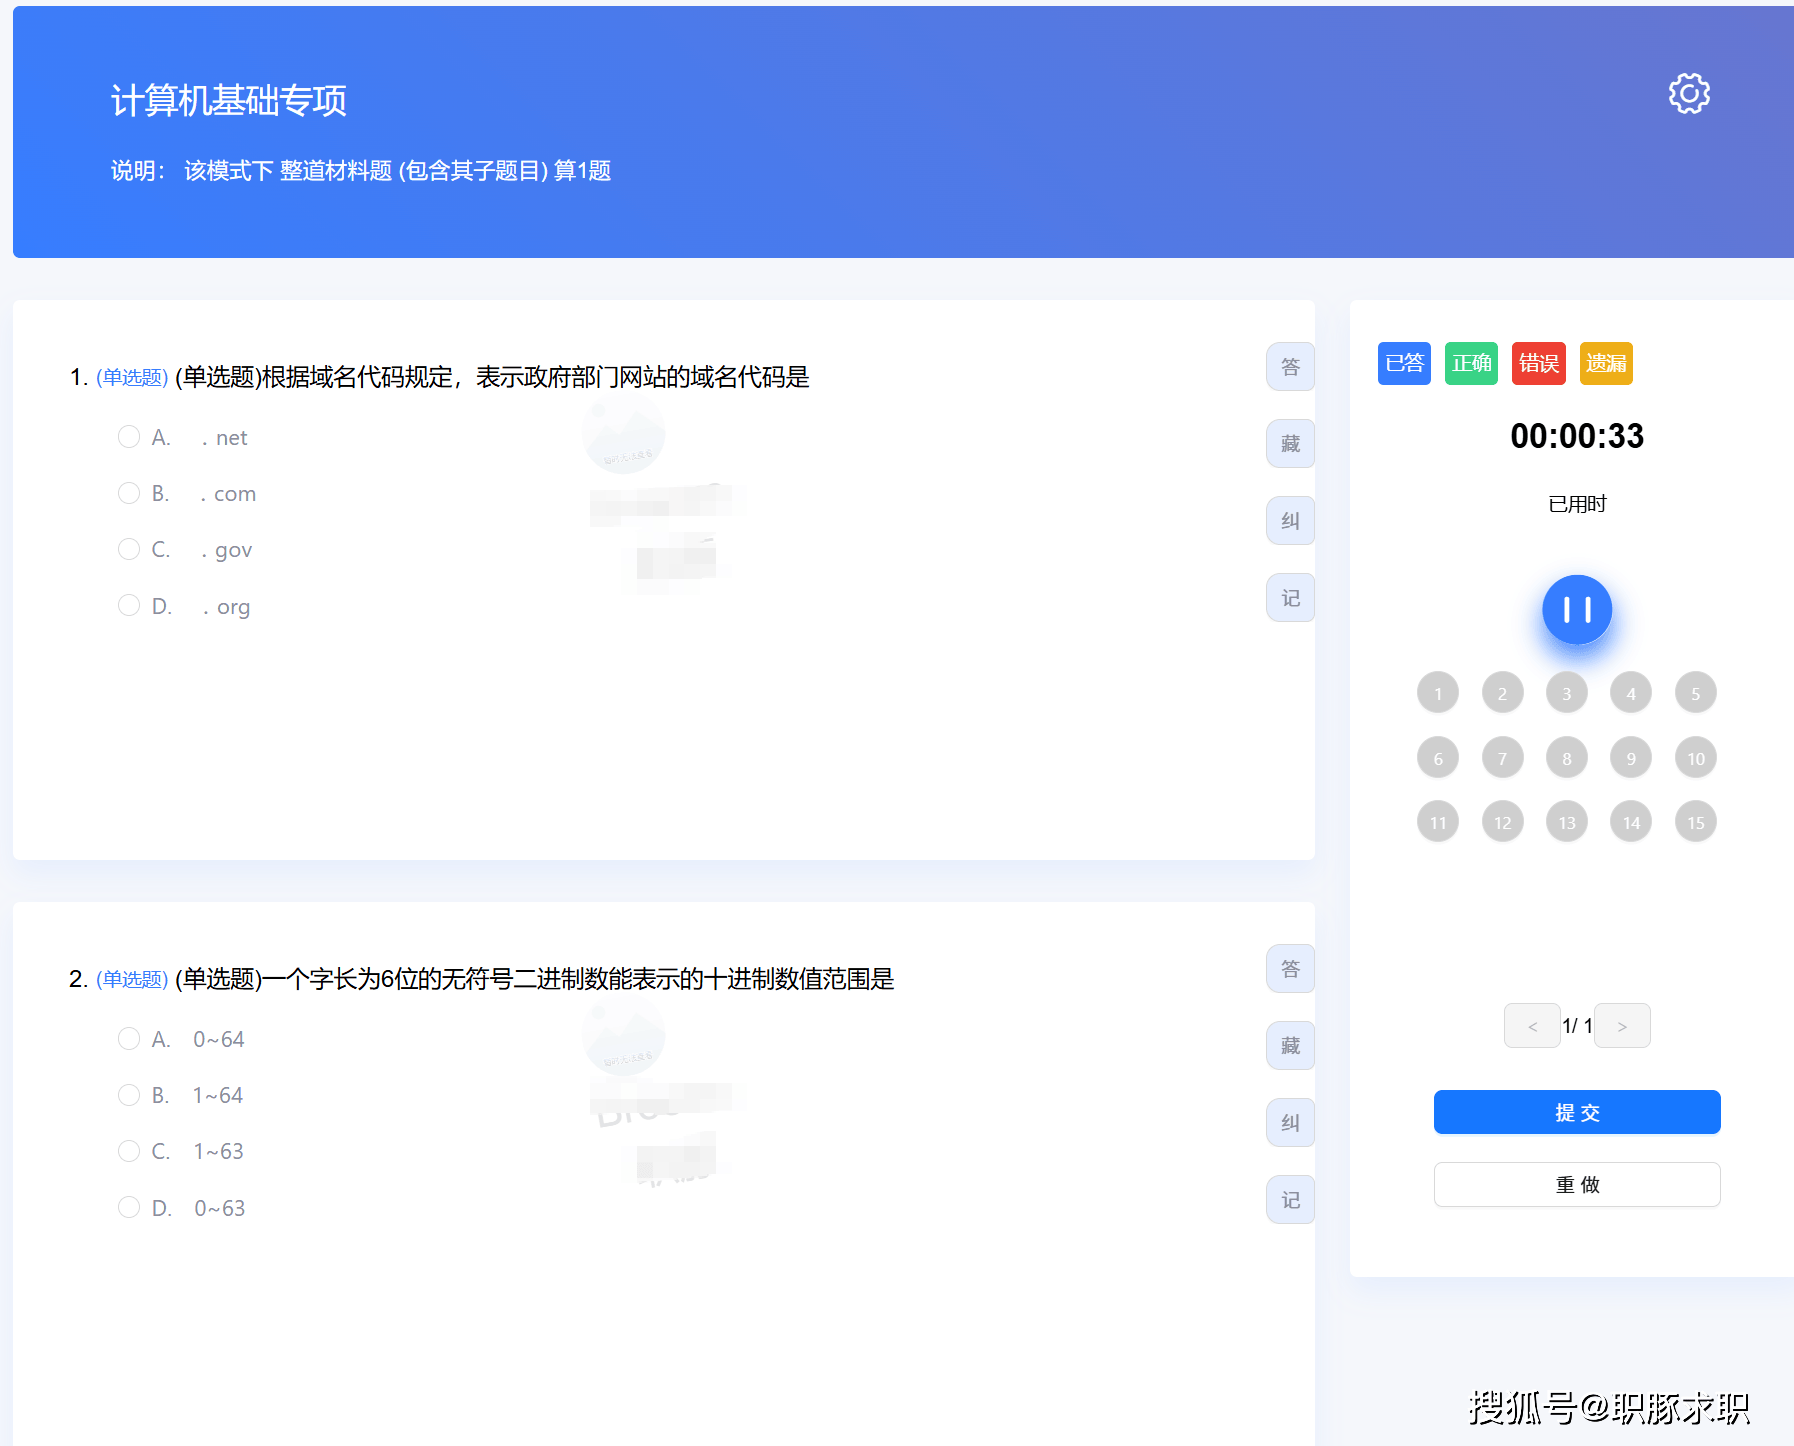Jump to question 7 in the number grid

pyautogui.click(x=1502, y=758)
